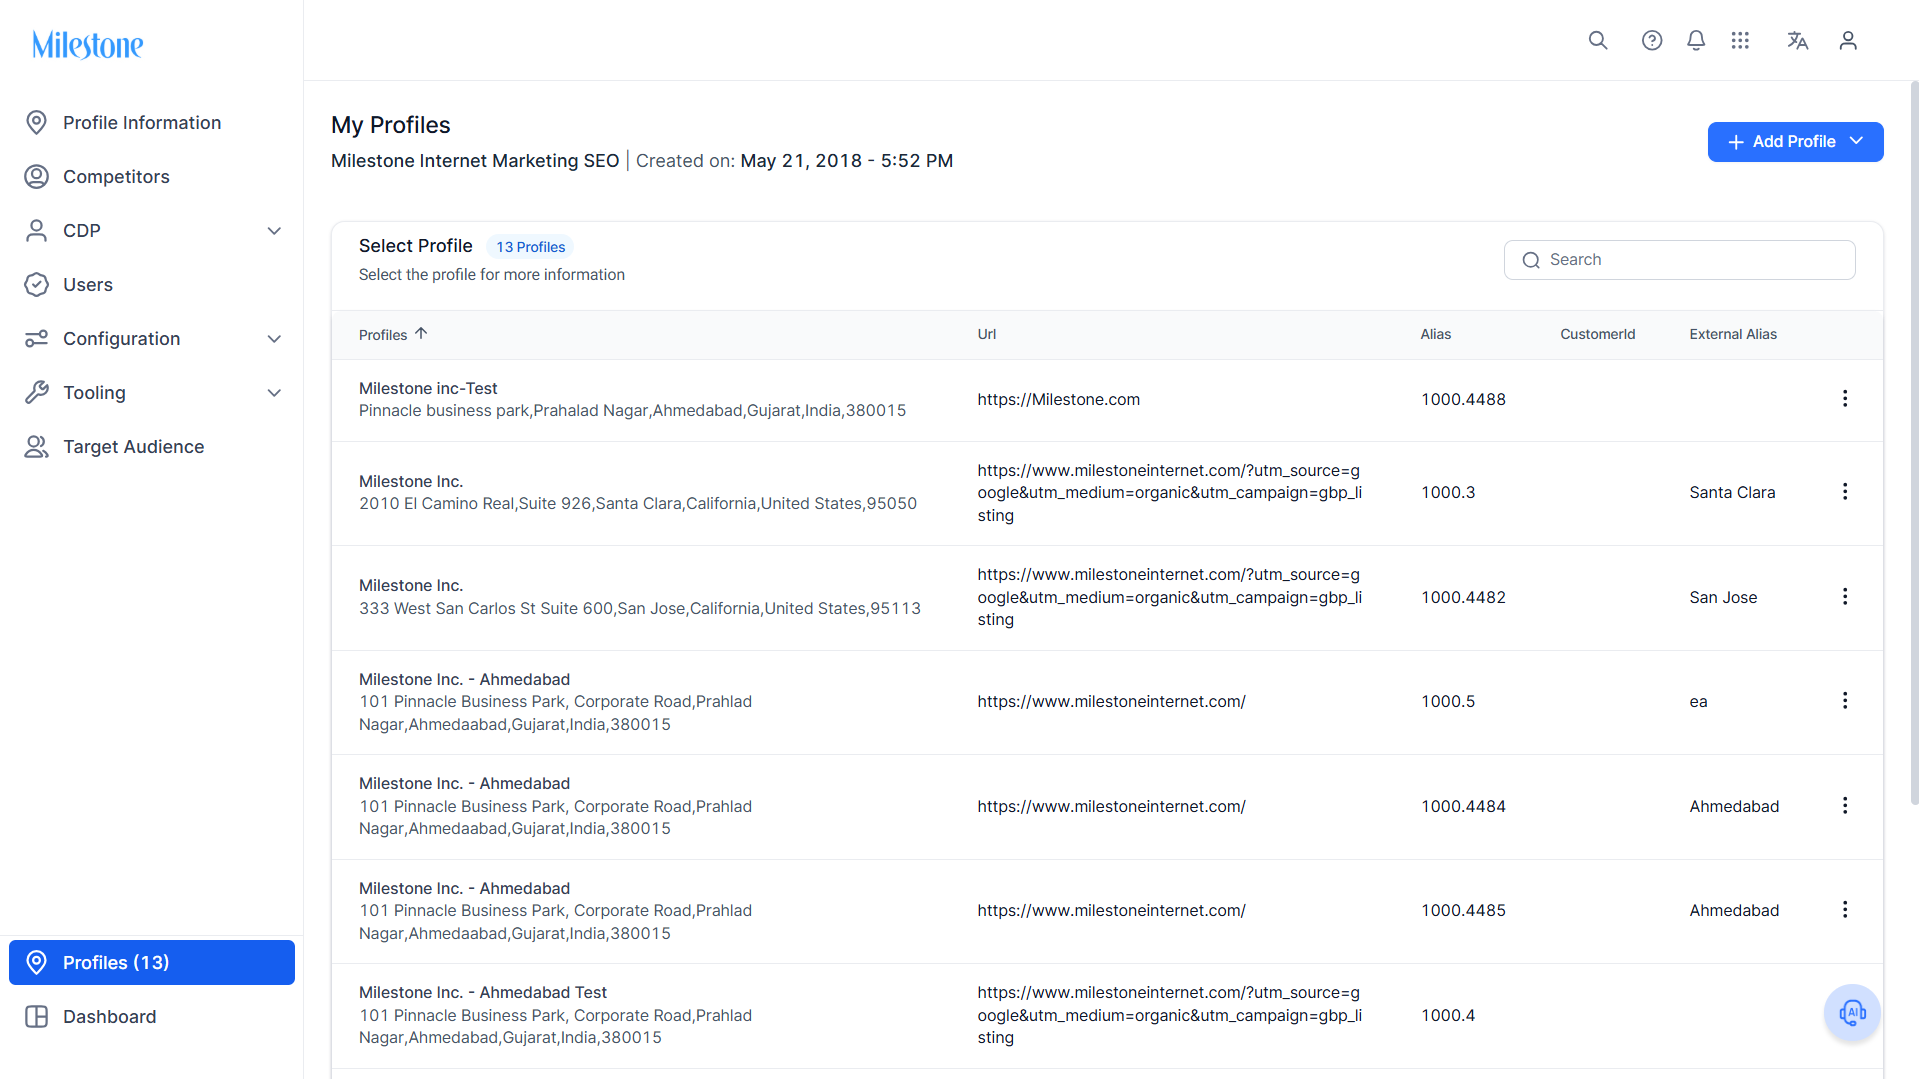Open the AI assistant chat bubble
Viewport: 1919px width, 1079px height.
(1852, 1013)
